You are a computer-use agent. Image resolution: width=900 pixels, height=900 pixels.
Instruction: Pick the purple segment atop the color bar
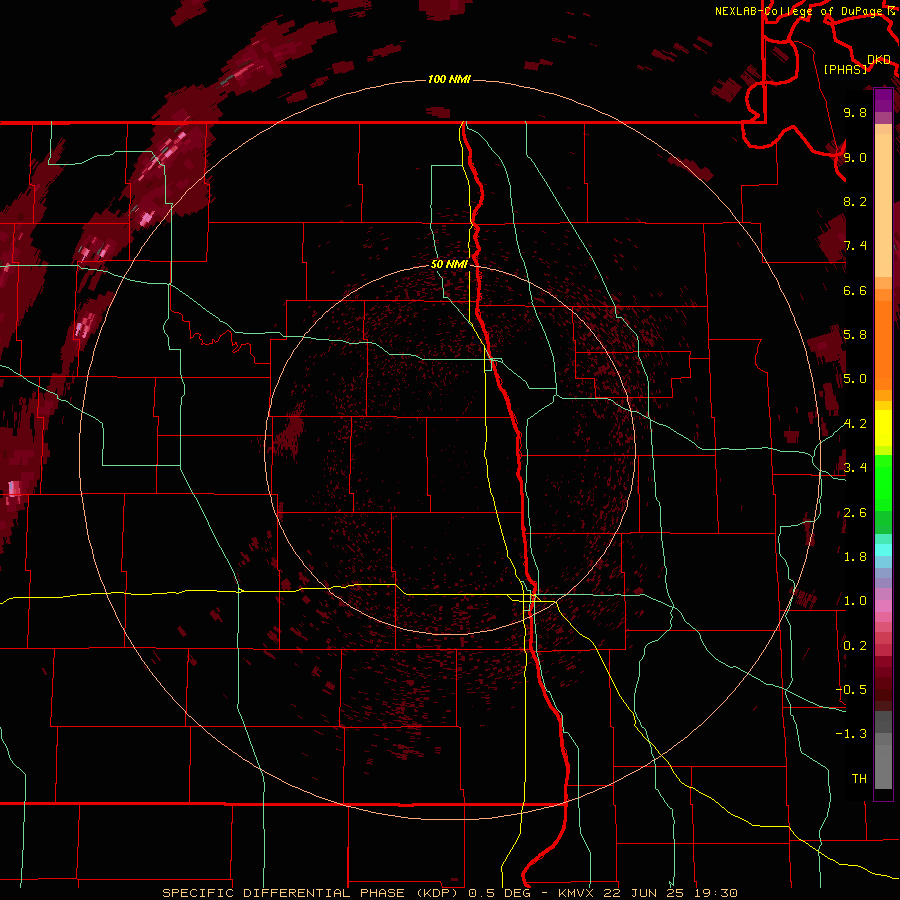[x=883, y=100]
